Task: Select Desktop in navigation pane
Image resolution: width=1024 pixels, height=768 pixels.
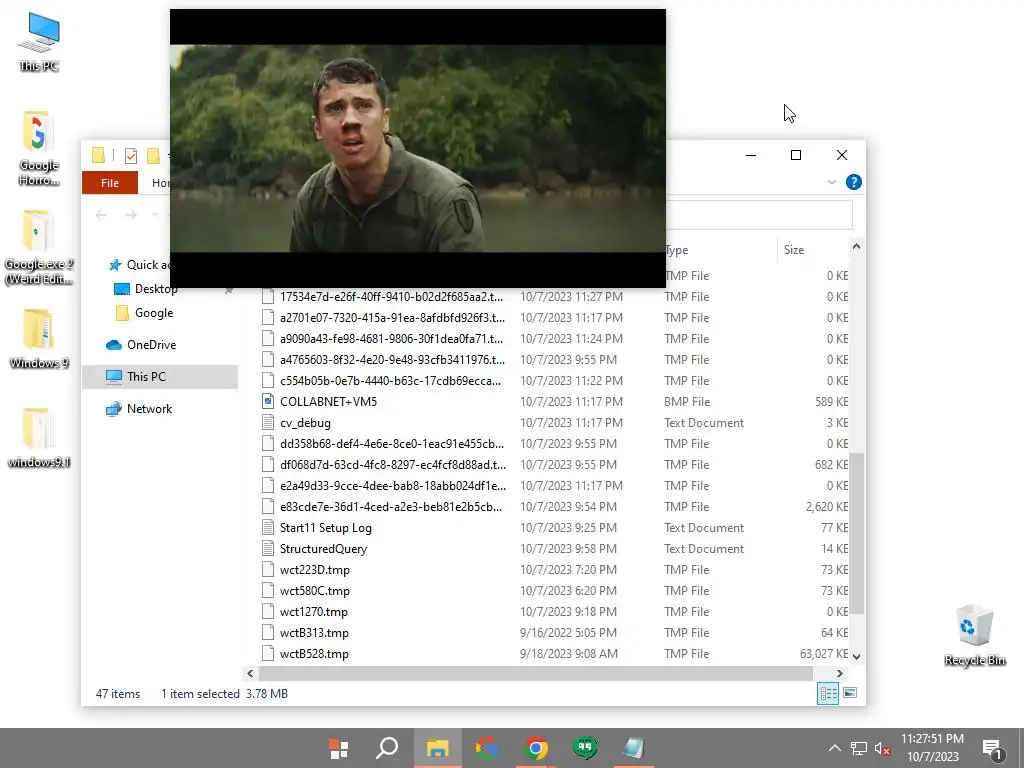Action: point(146,289)
